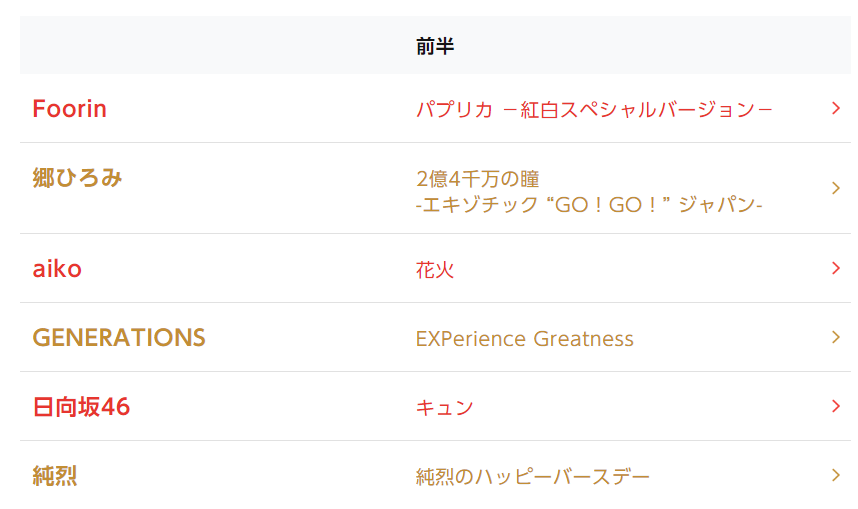Image resolution: width=858 pixels, height=509 pixels.
Task: Open the 郷ひろみ artist link
Action: click(x=78, y=178)
